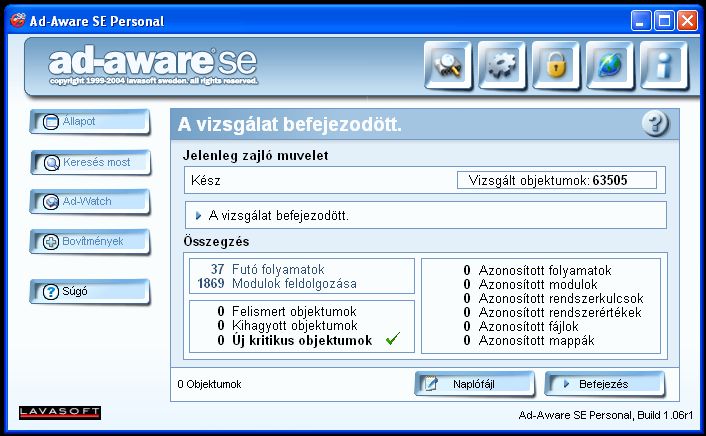Image resolution: width=706 pixels, height=436 pixels.
Task: Click the '0 Objektumok' status text
Action: click(209, 384)
